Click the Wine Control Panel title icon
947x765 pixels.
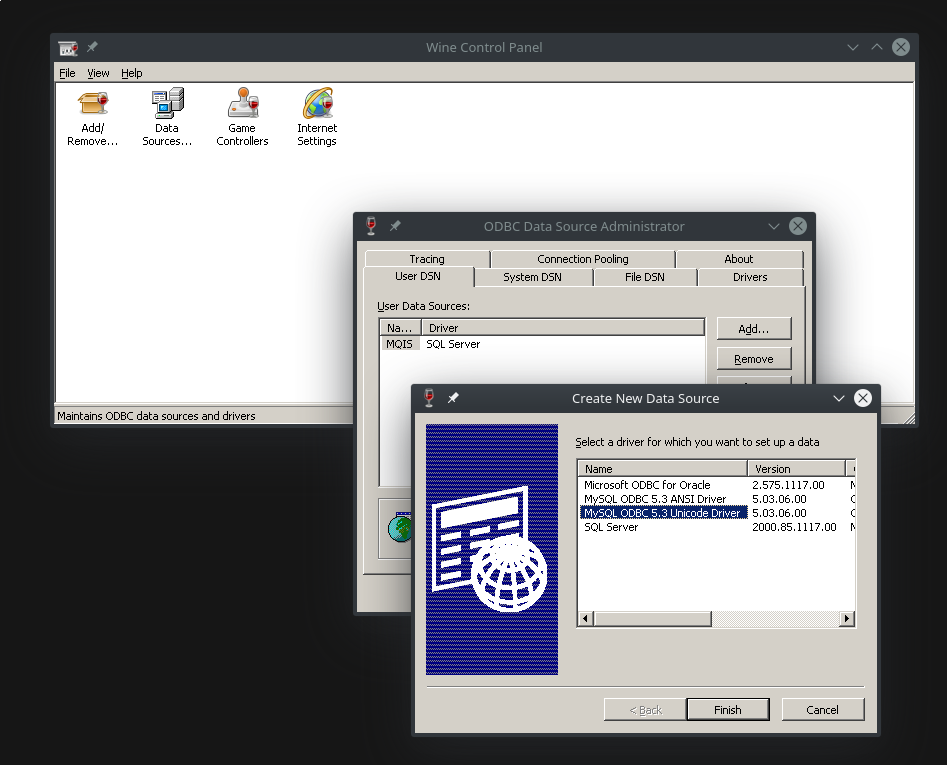point(68,48)
